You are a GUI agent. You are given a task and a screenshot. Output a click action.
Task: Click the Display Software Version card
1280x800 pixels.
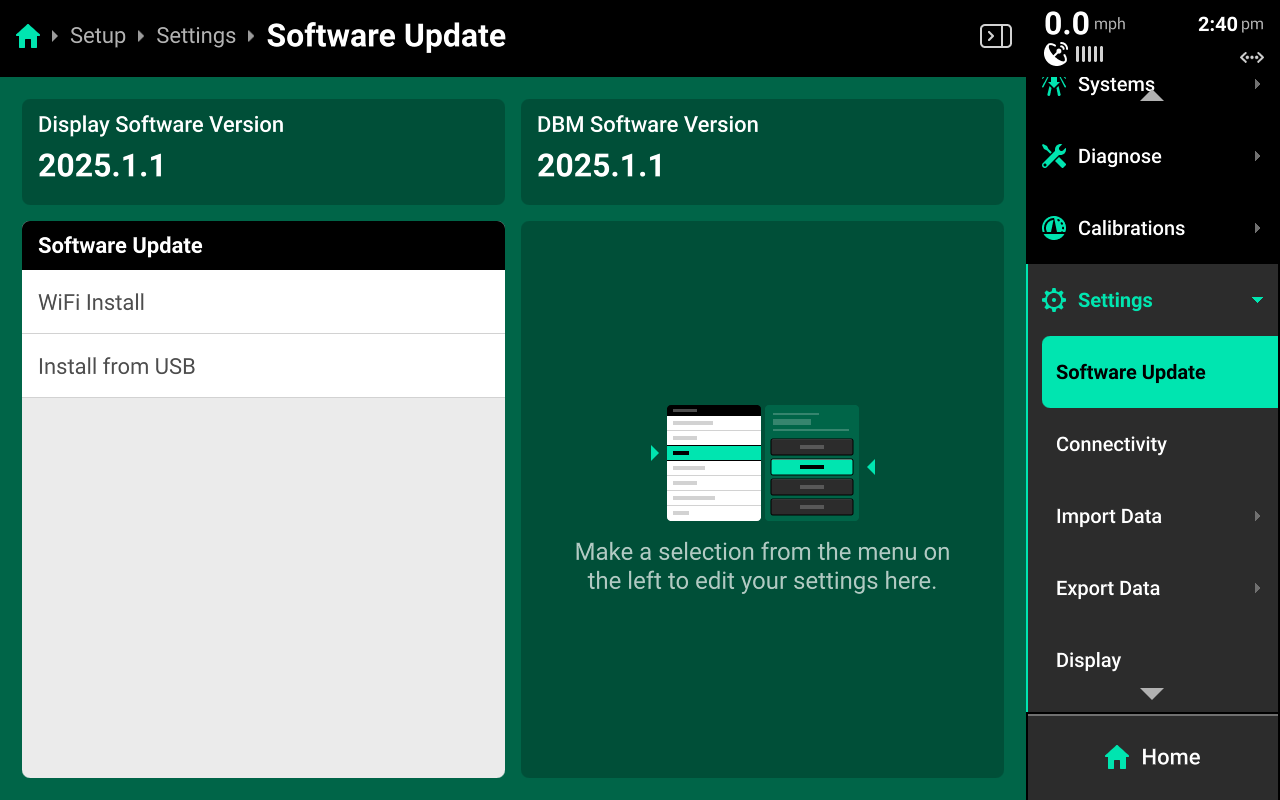[263, 152]
